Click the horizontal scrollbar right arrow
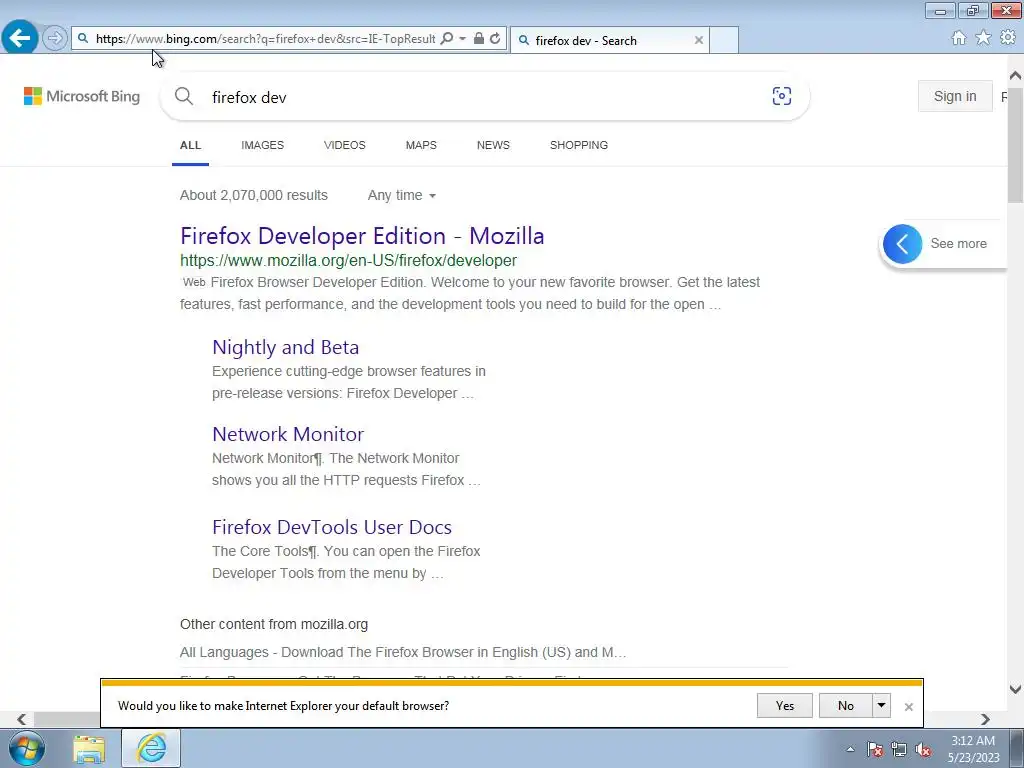Viewport: 1024px width, 768px height. click(x=985, y=719)
